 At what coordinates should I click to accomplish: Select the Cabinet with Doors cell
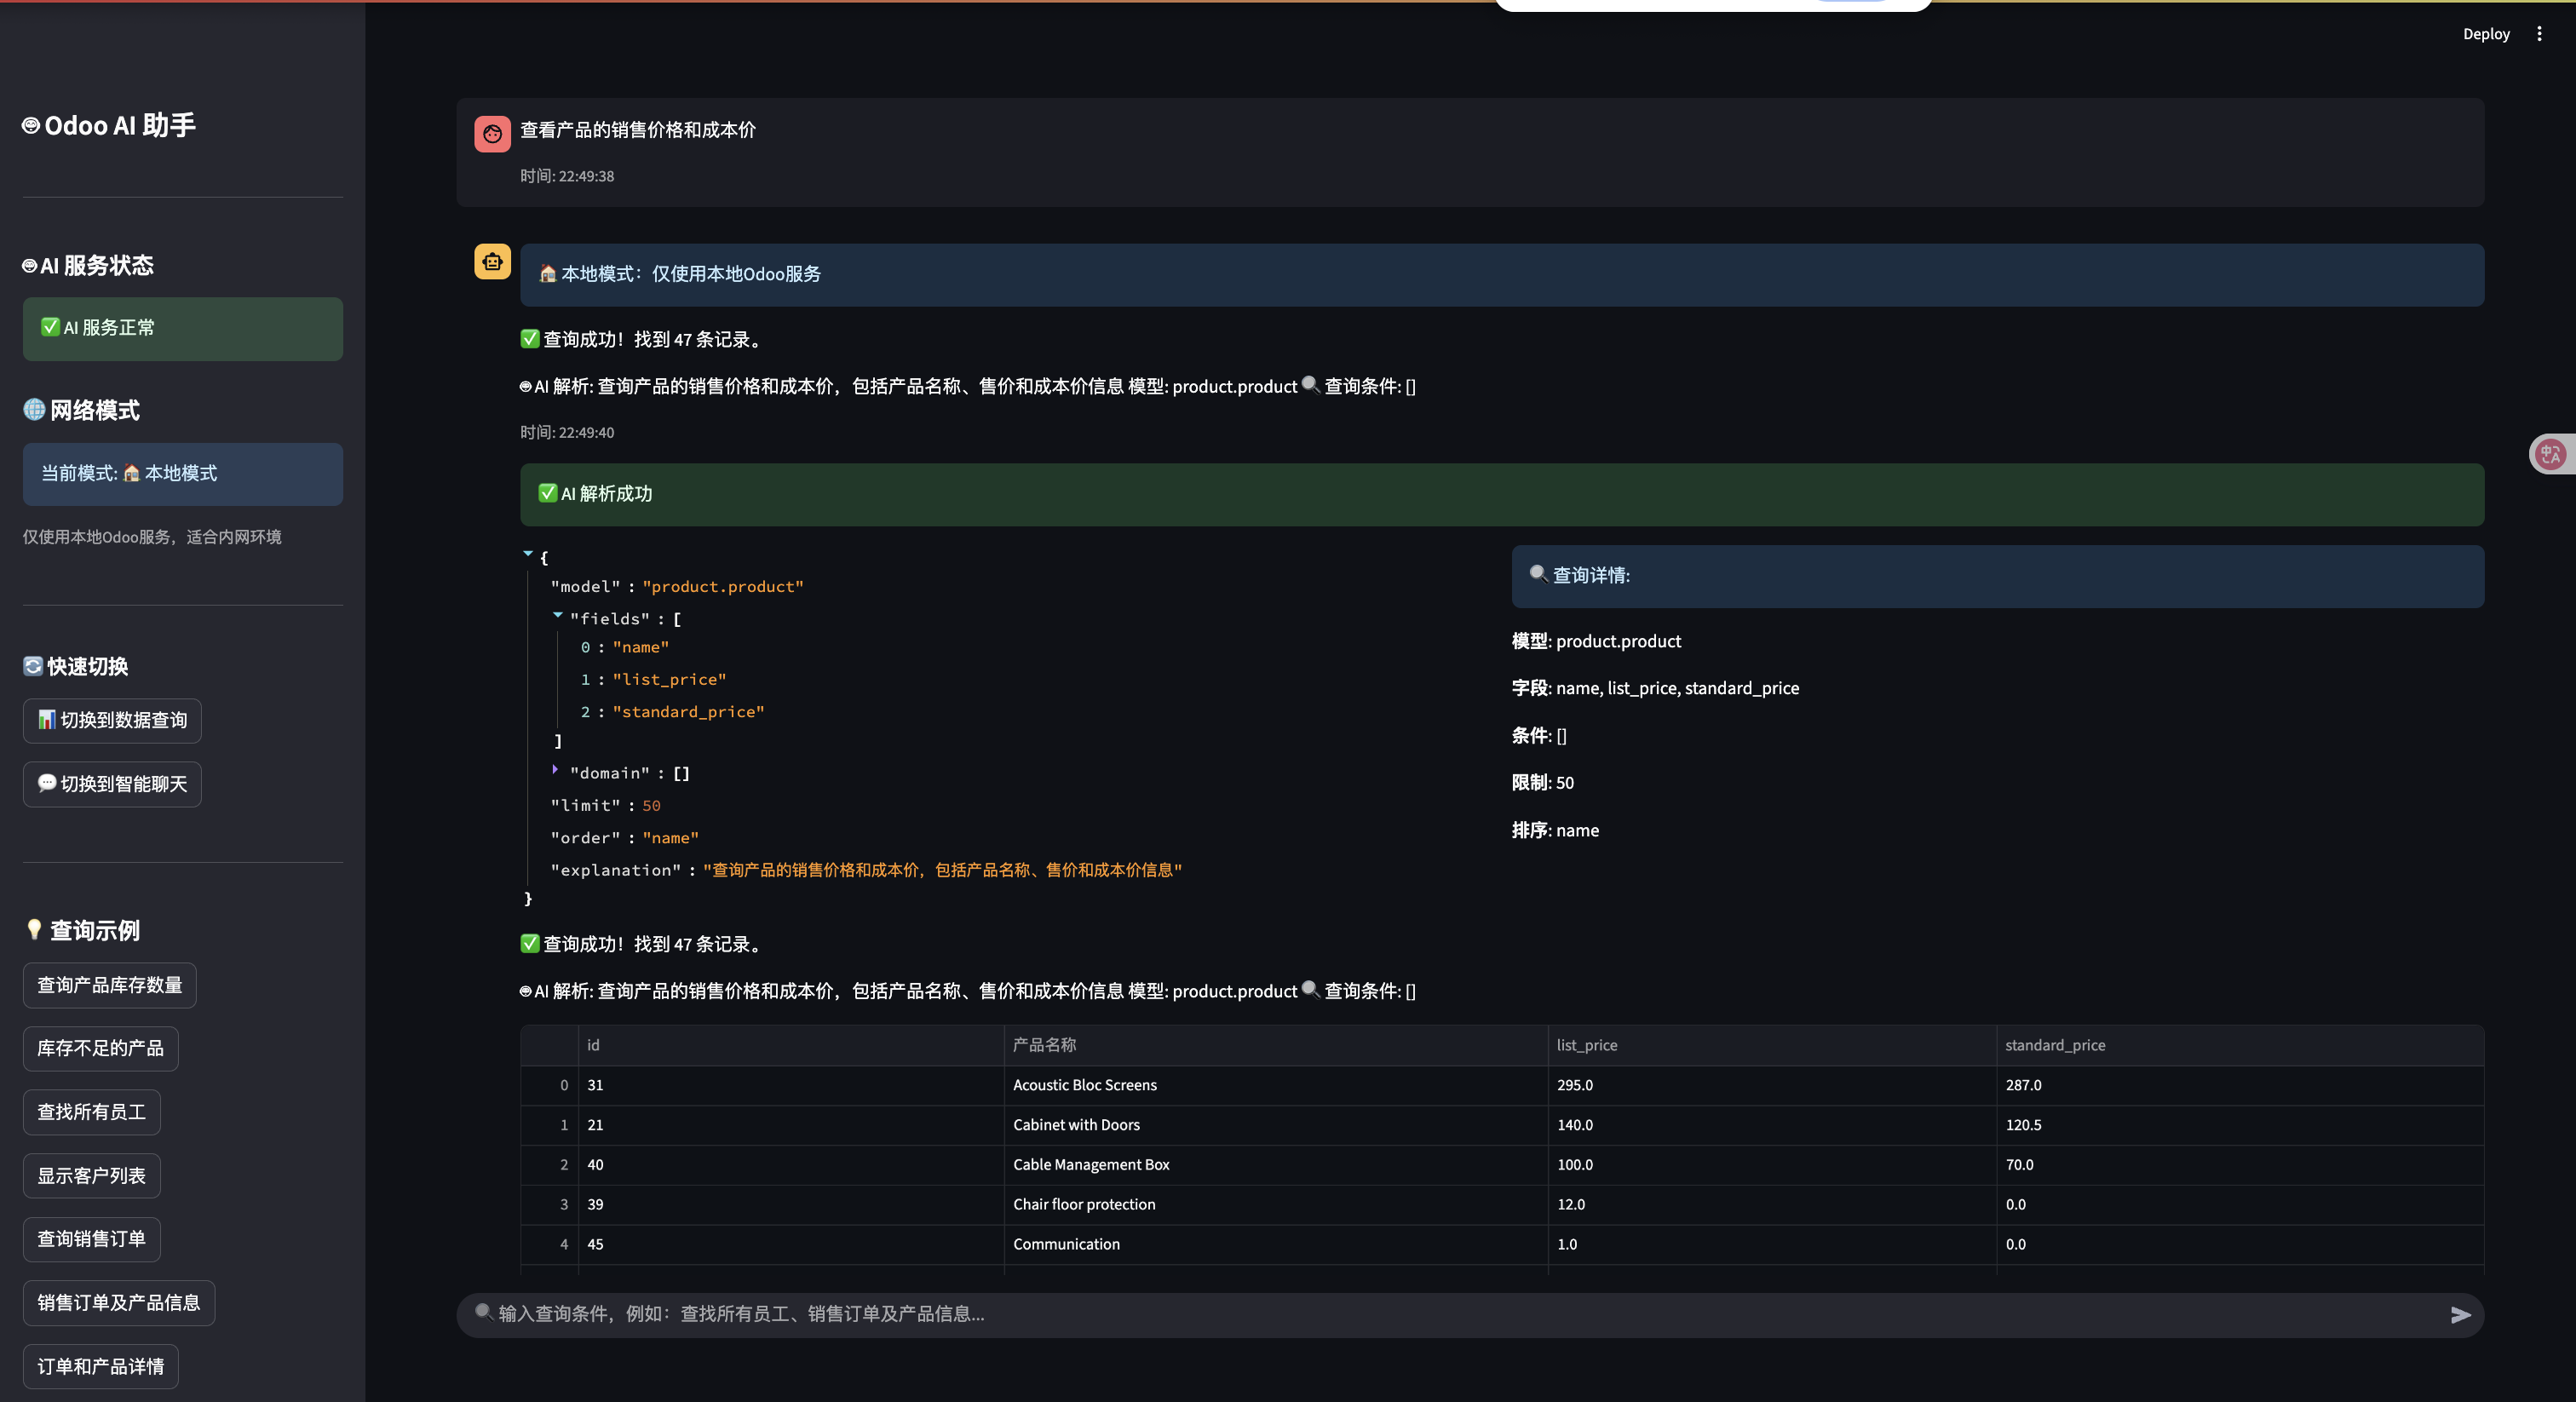pos(1276,1125)
